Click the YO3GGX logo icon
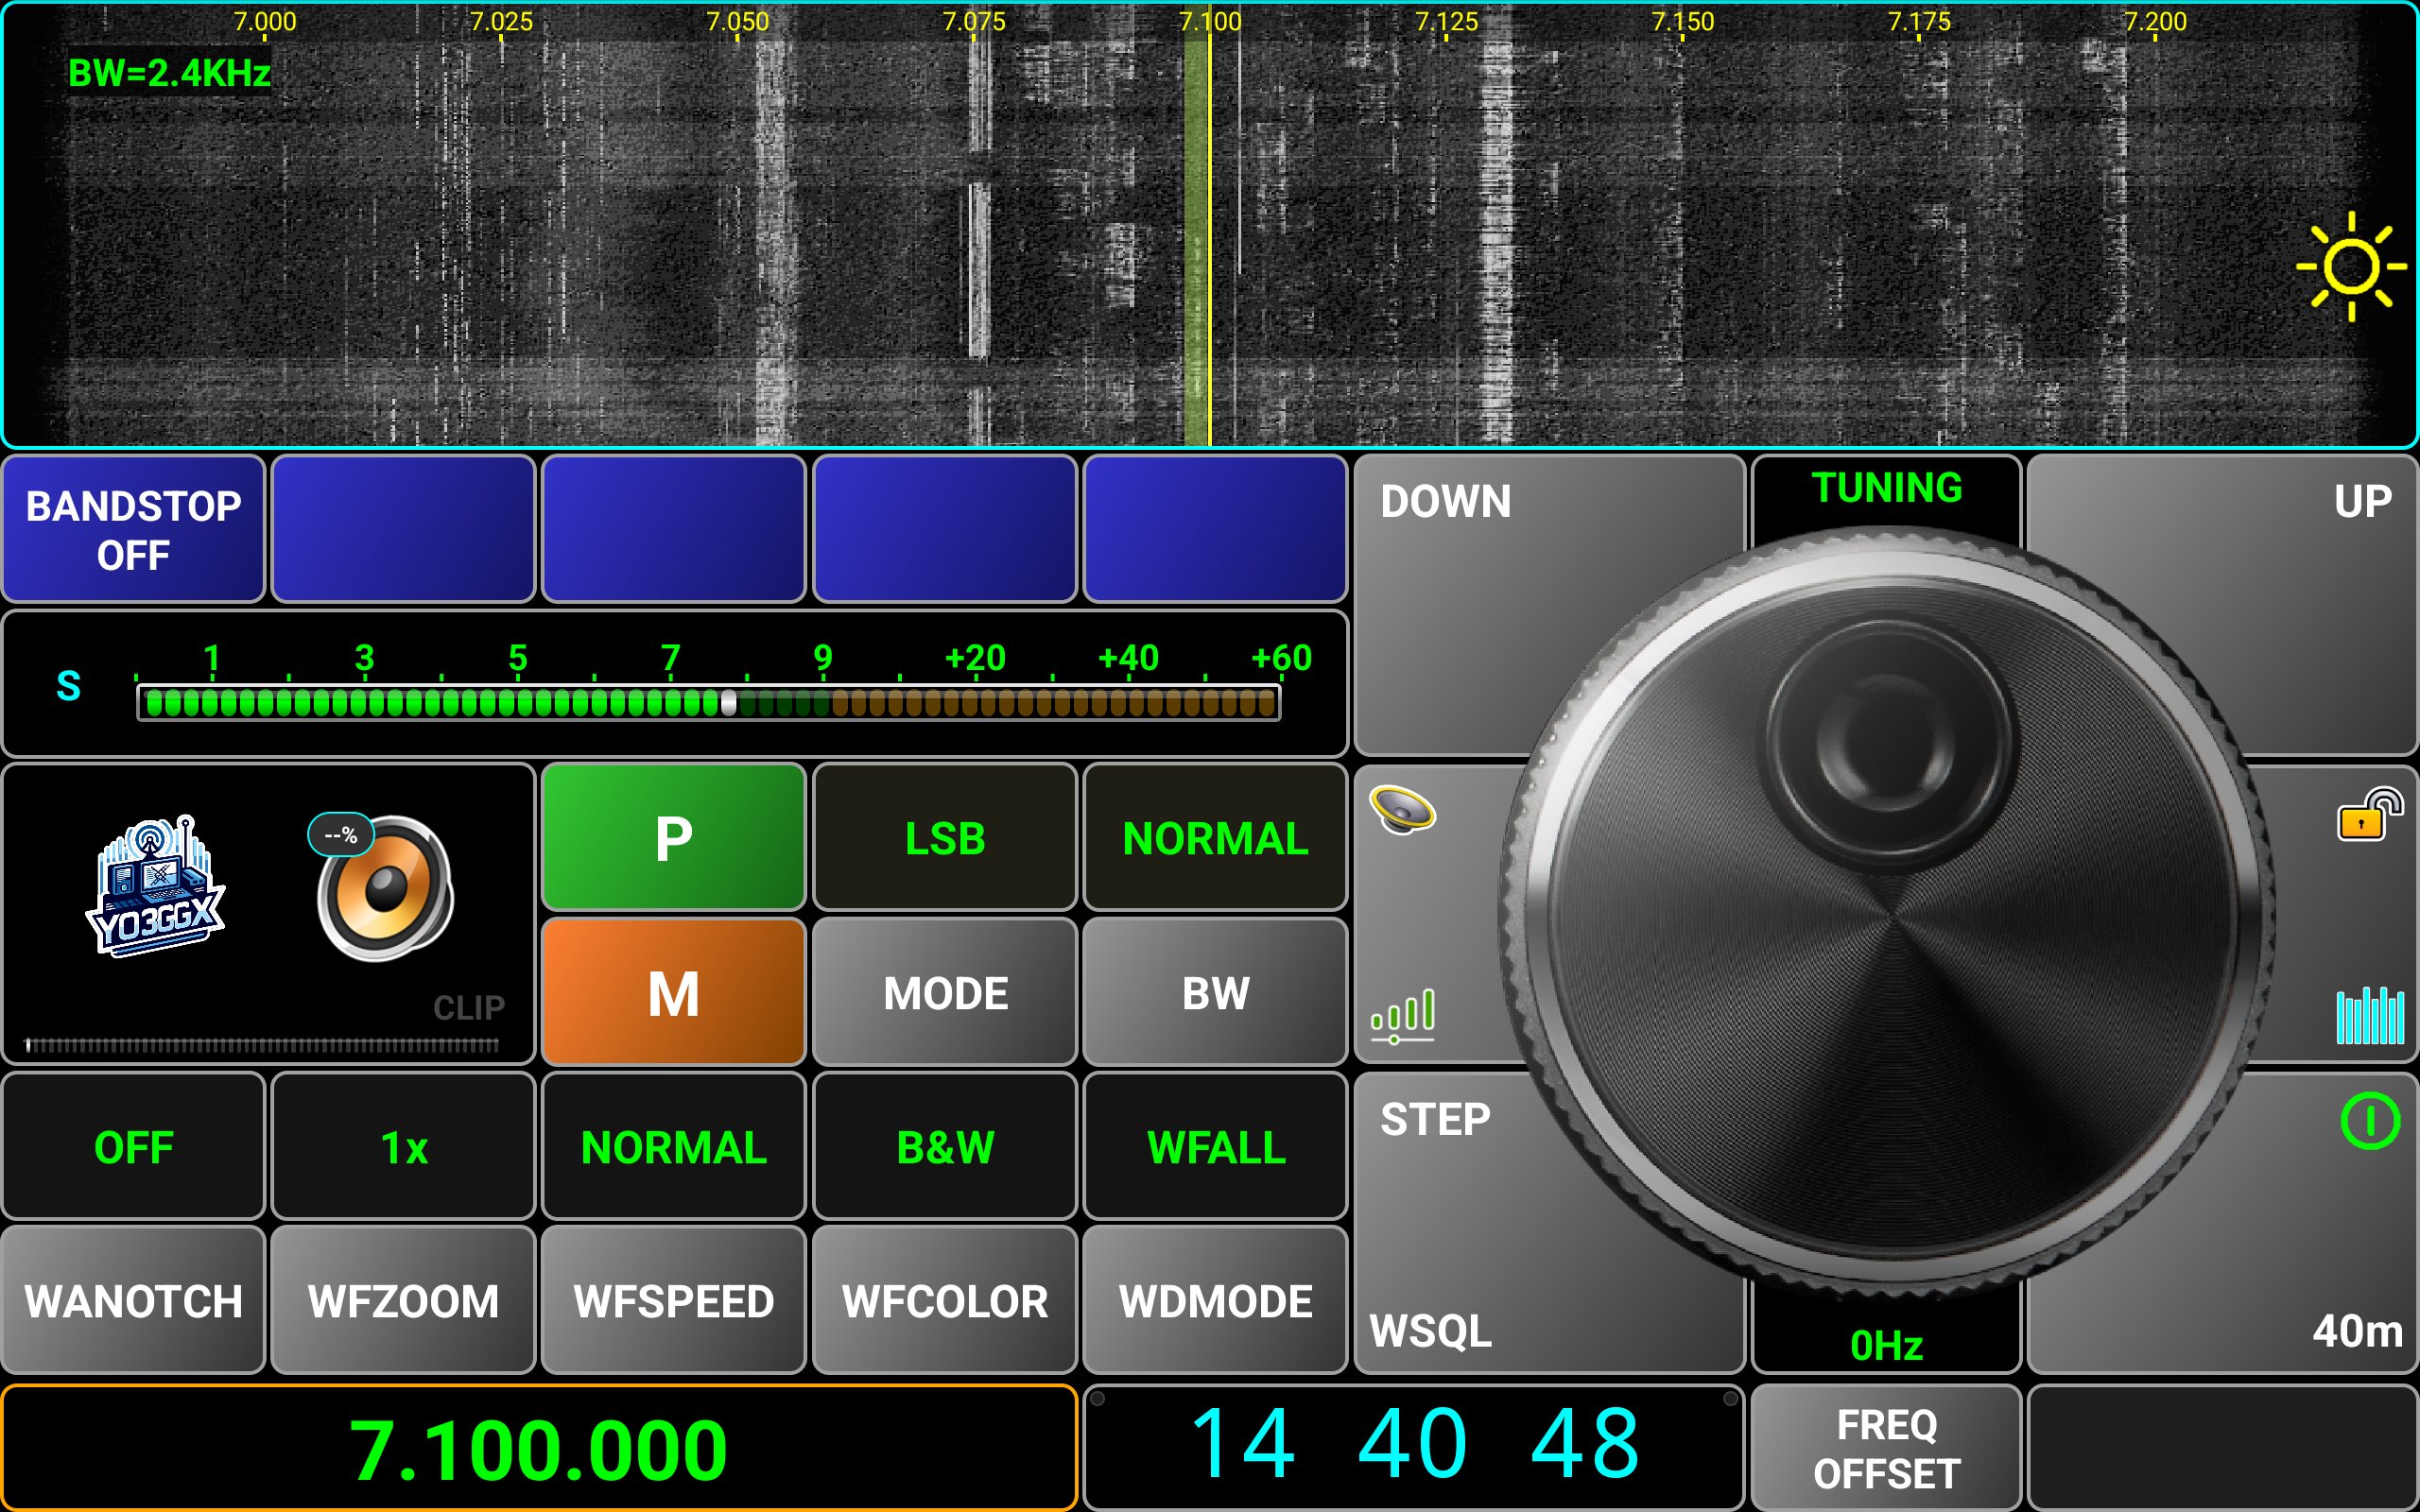This screenshot has width=2420, height=1512. pos(155,886)
